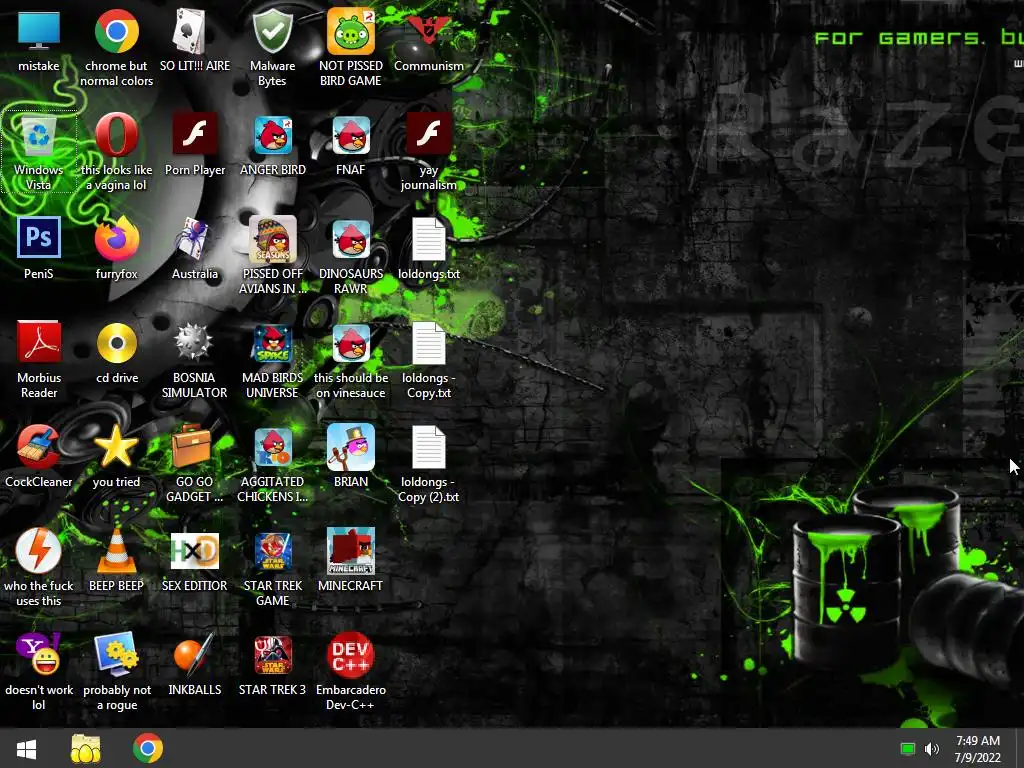Select the 'Australia' spider solitaire icon

click(194, 239)
